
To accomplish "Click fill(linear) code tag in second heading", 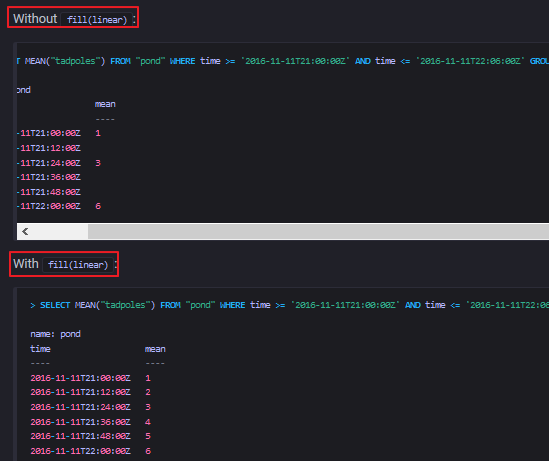I will (x=78, y=265).
